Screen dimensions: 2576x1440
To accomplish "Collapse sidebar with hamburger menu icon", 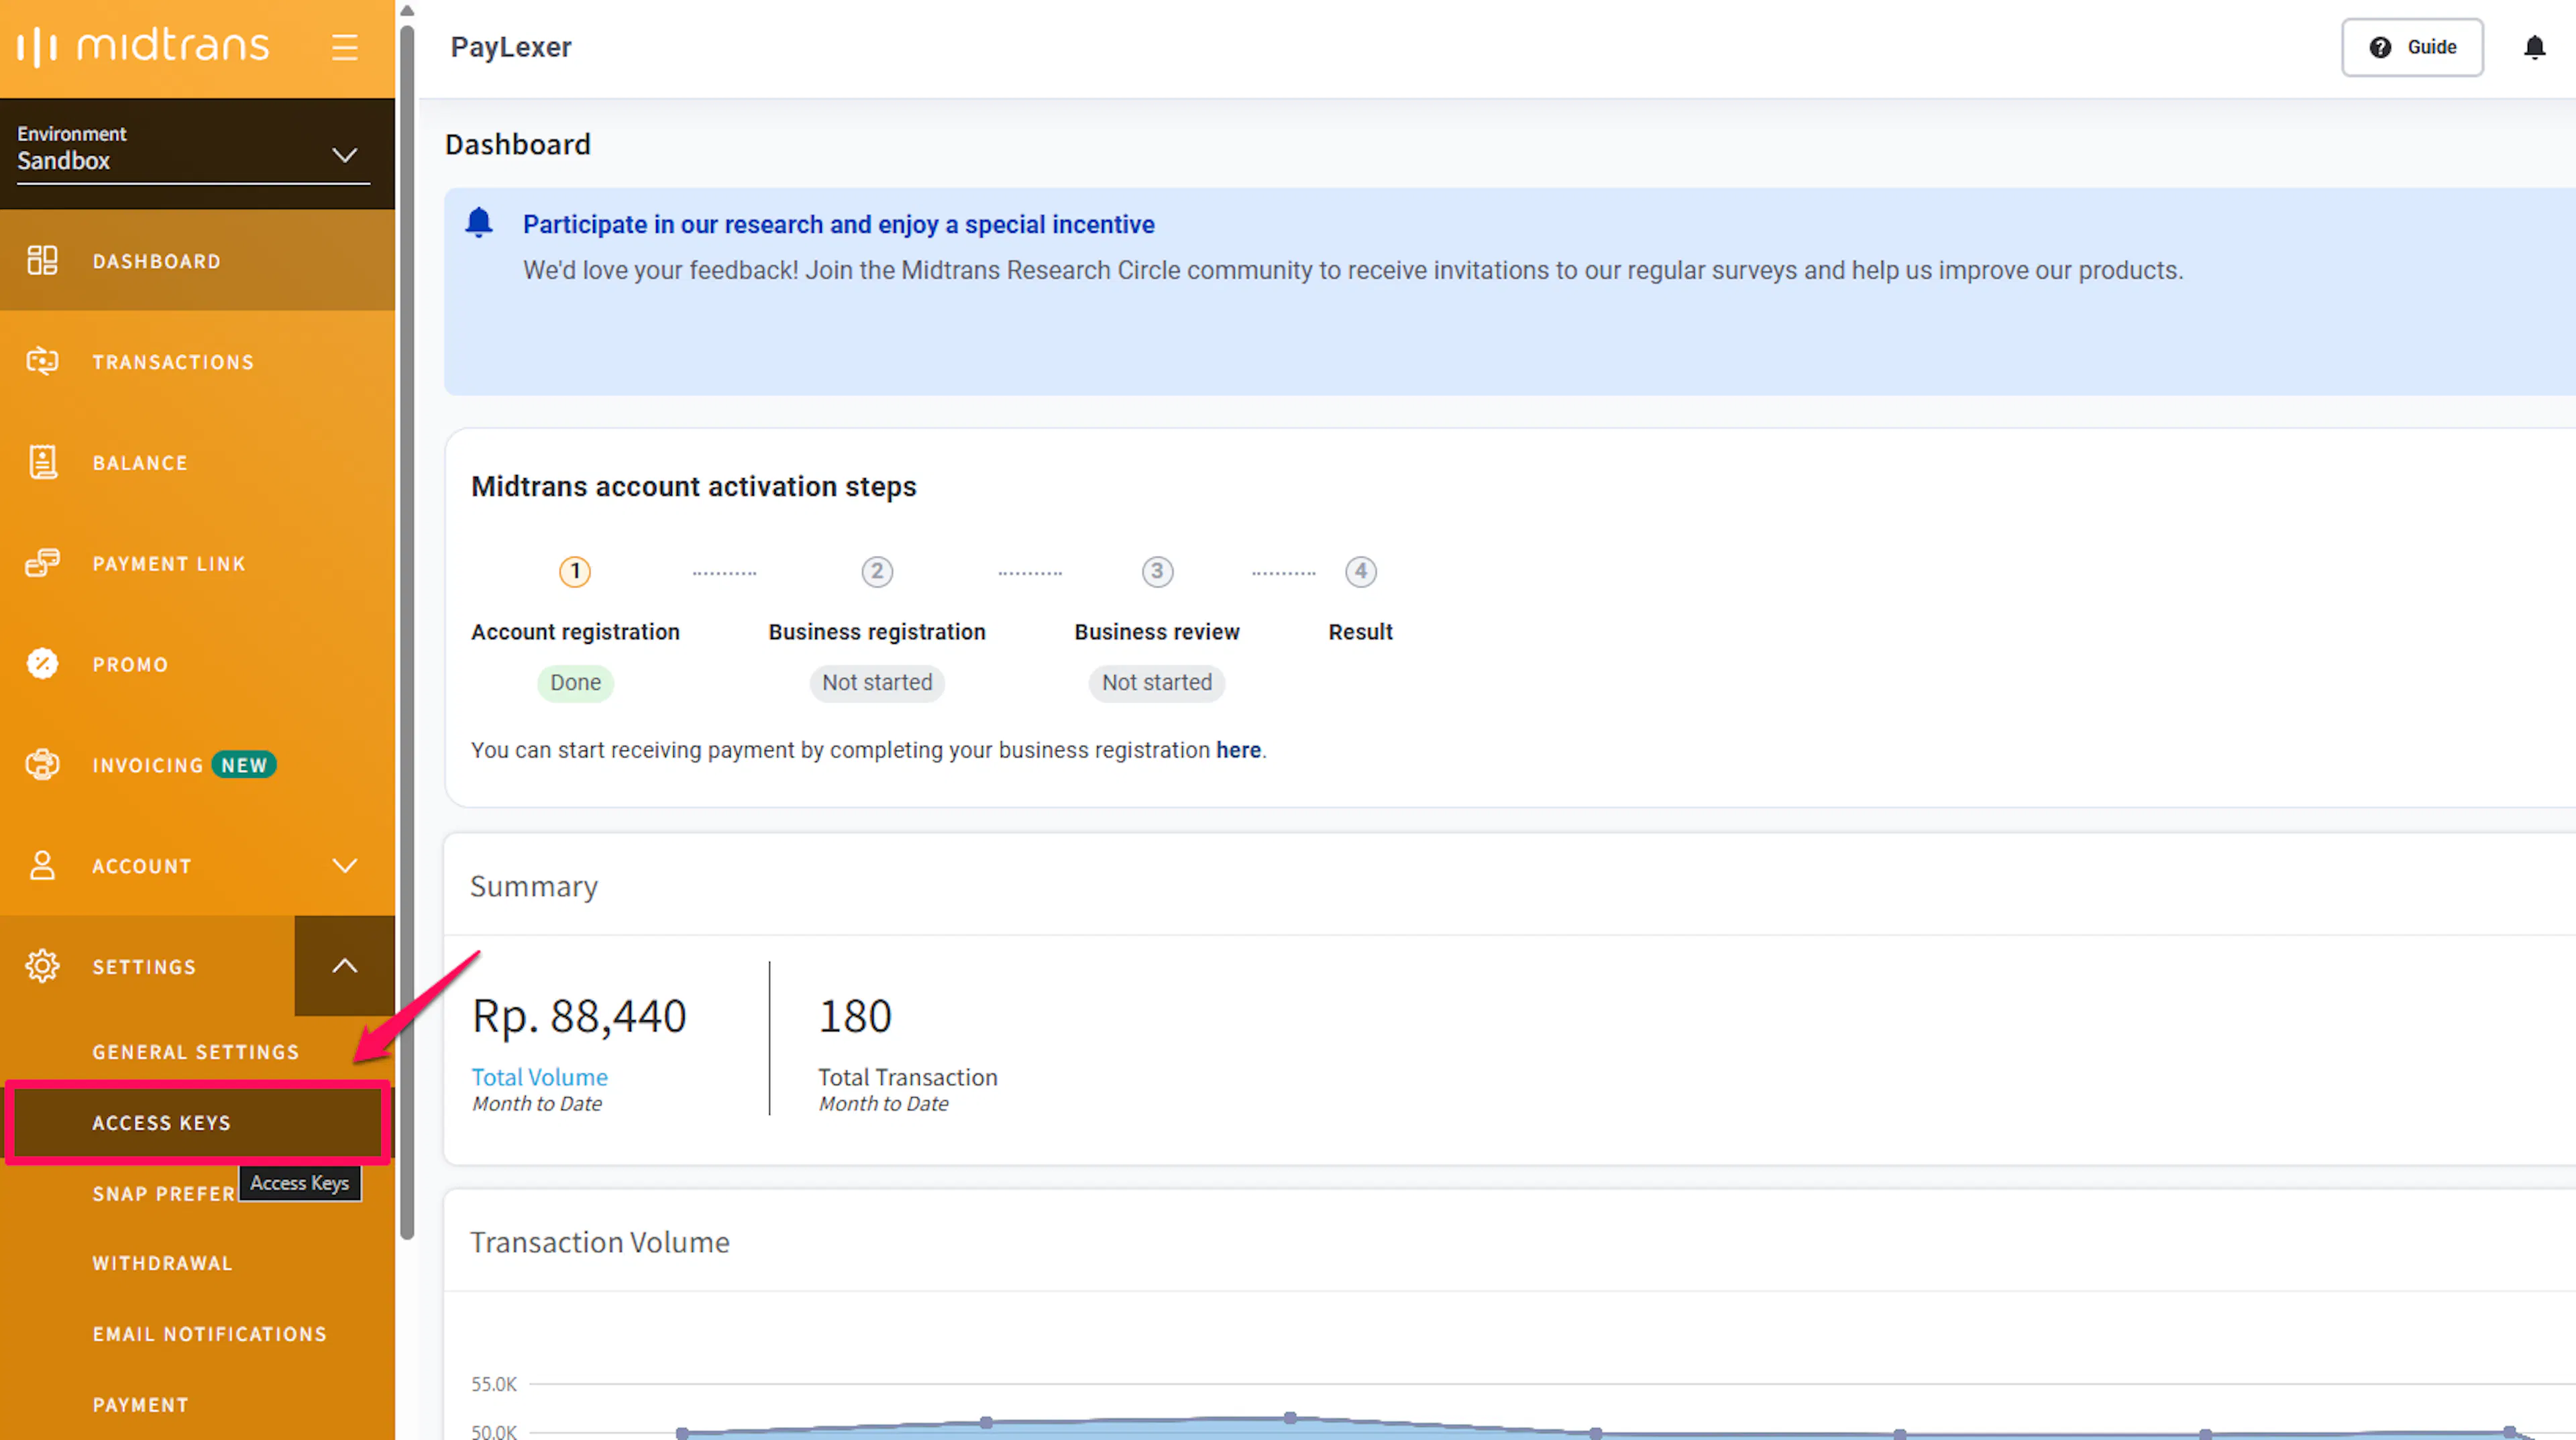I will click(345, 47).
